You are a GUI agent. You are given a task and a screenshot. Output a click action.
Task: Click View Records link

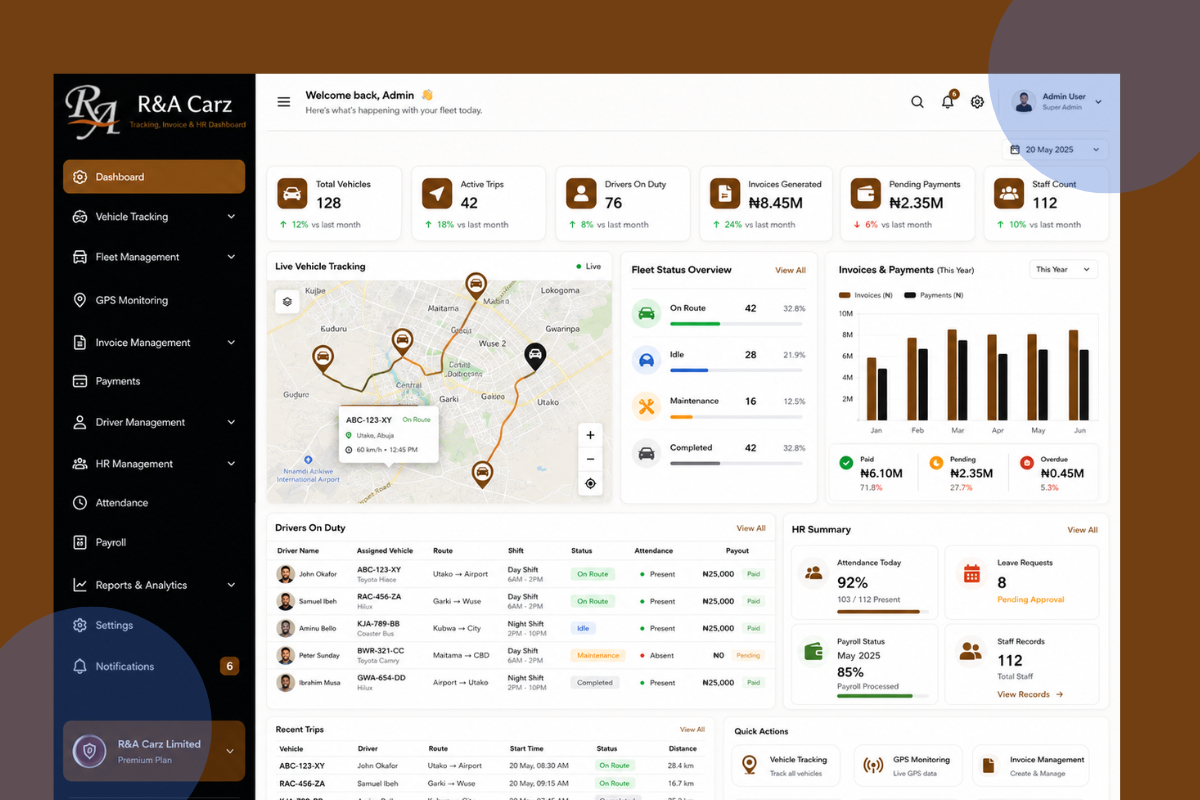[x=1029, y=694]
